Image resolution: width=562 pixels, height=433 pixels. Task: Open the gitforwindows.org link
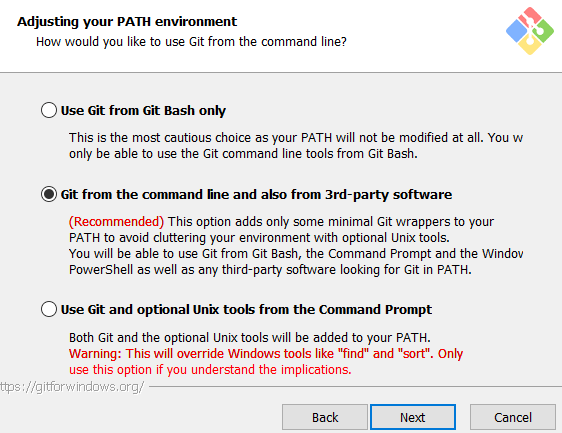pos(72,387)
